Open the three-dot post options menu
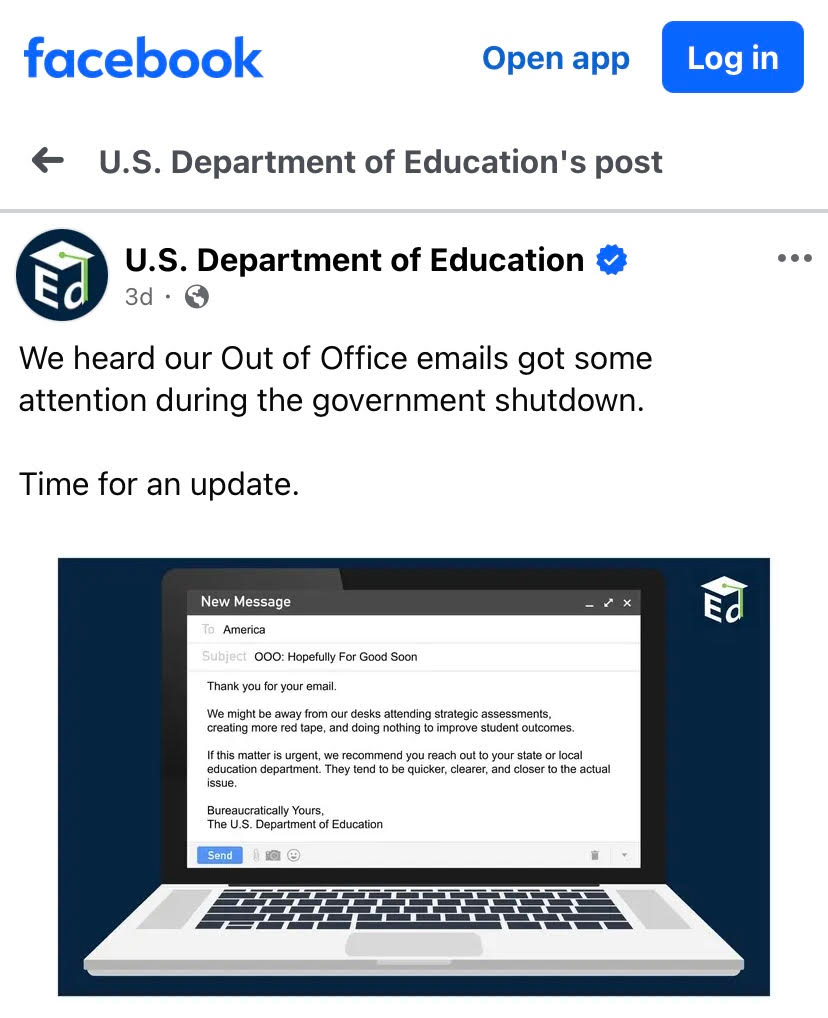This screenshot has width=828, height=1018. point(794,259)
